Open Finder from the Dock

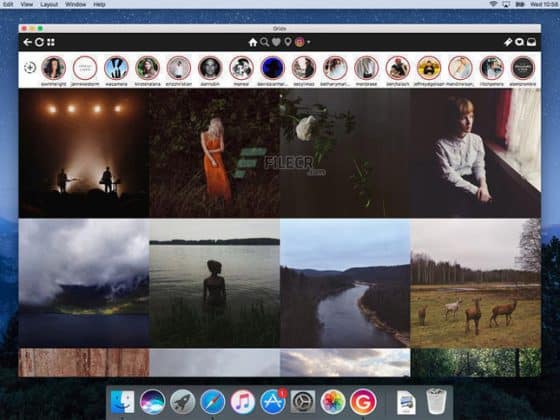[x=122, y=402]
